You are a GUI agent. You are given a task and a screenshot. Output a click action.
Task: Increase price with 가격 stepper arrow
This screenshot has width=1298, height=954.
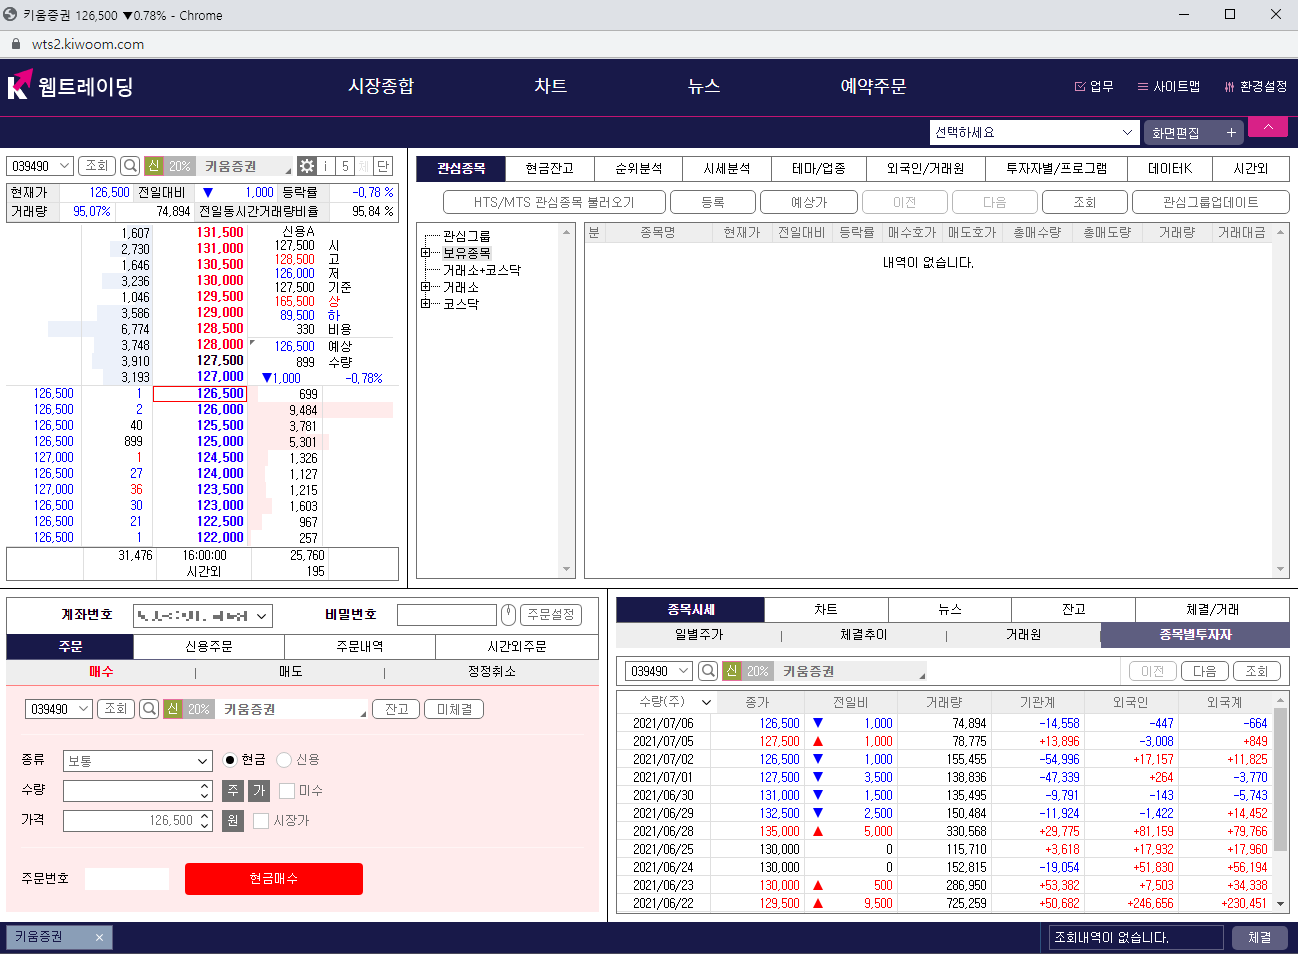click(205, 816)
